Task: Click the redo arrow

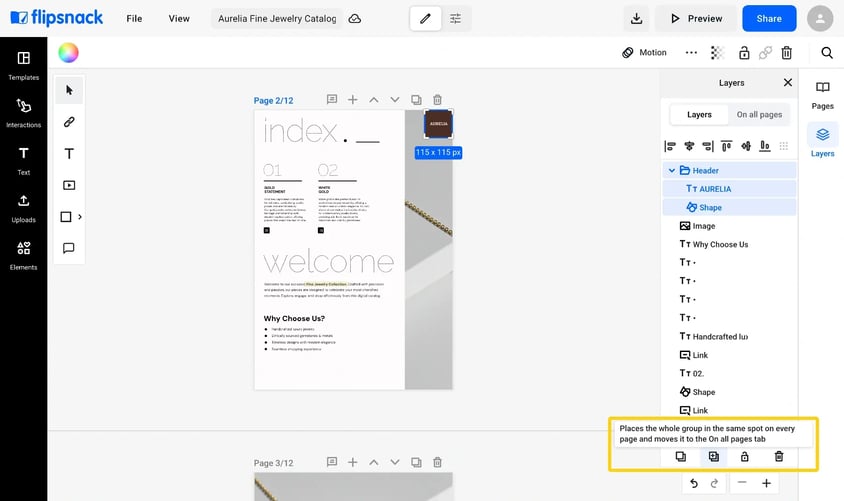Action: [714, 483]
